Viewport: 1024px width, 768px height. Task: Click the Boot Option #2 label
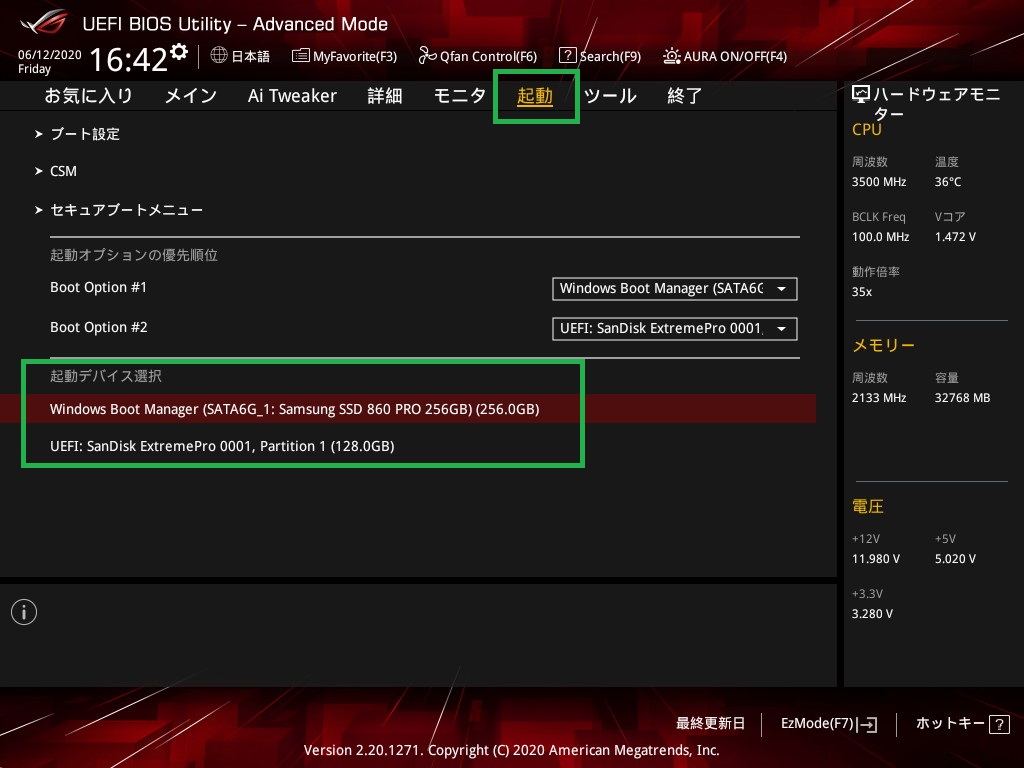click(x=99, y=327)
